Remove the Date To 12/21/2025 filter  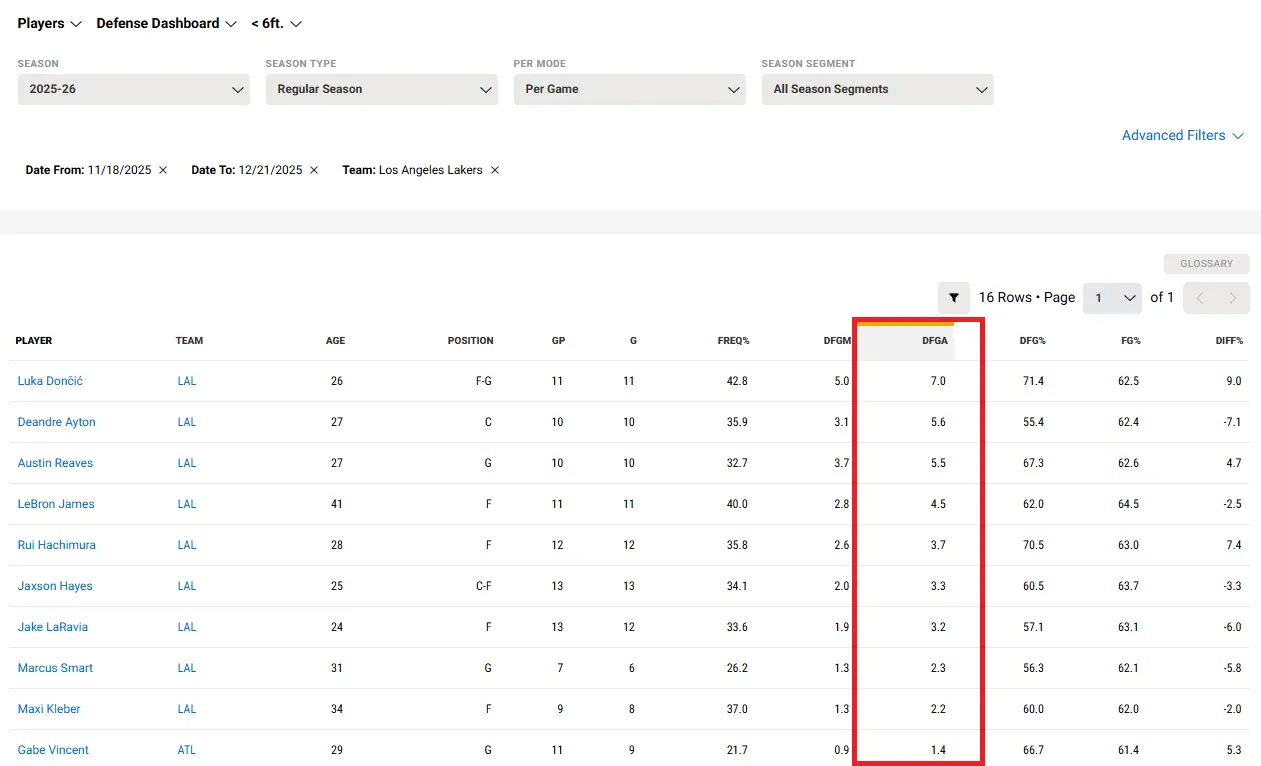[314, 170]
